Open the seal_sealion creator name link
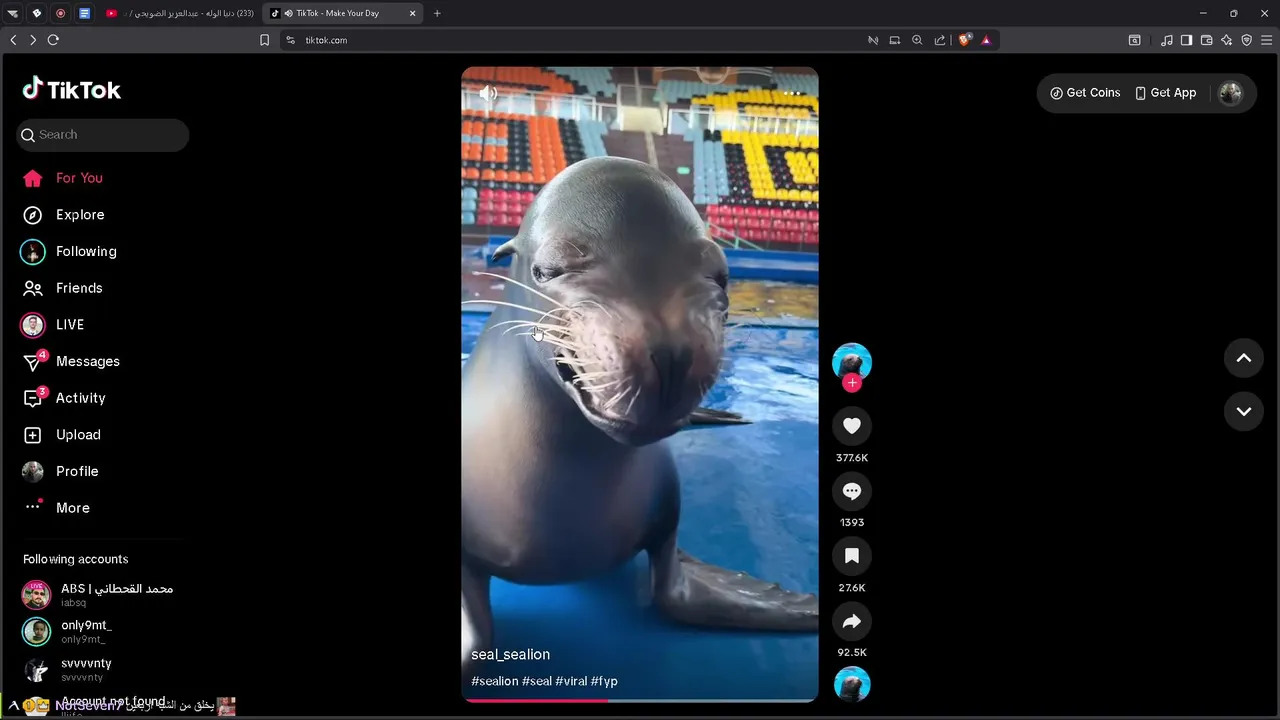 [x=511, y=655]
